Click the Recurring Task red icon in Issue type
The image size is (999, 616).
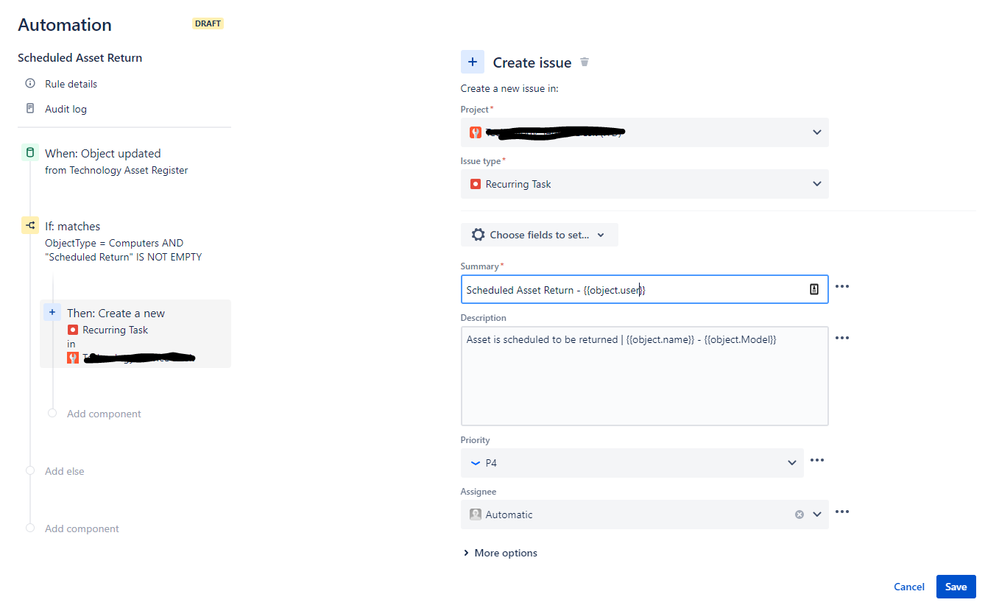pos(475,184)
